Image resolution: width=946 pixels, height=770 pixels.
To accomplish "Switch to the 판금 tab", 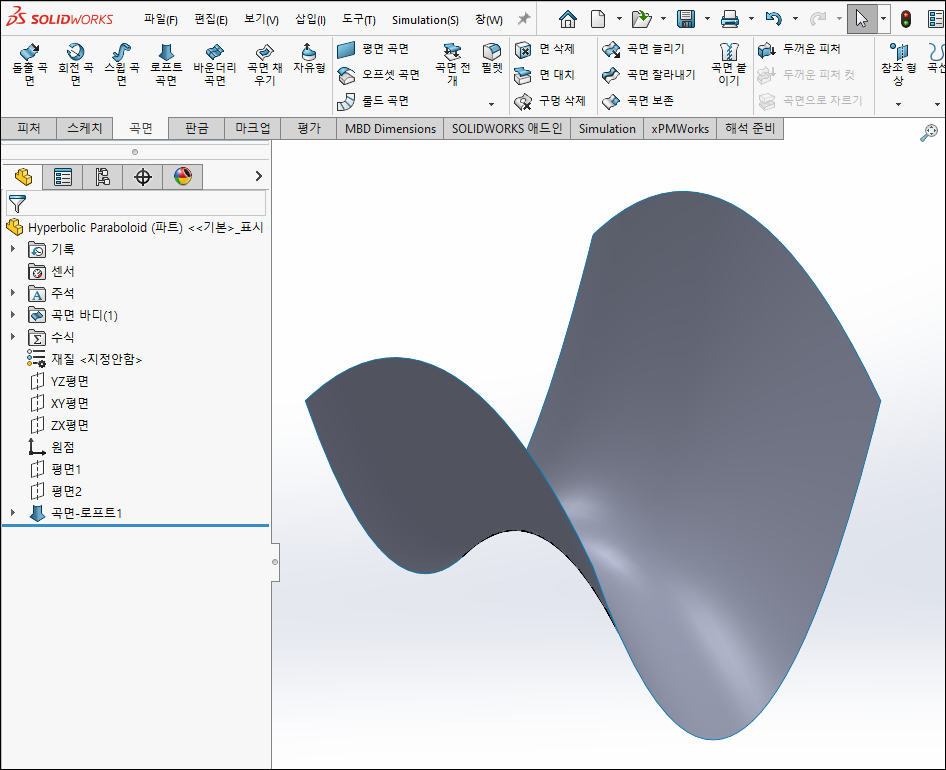I will pos(197,129).
